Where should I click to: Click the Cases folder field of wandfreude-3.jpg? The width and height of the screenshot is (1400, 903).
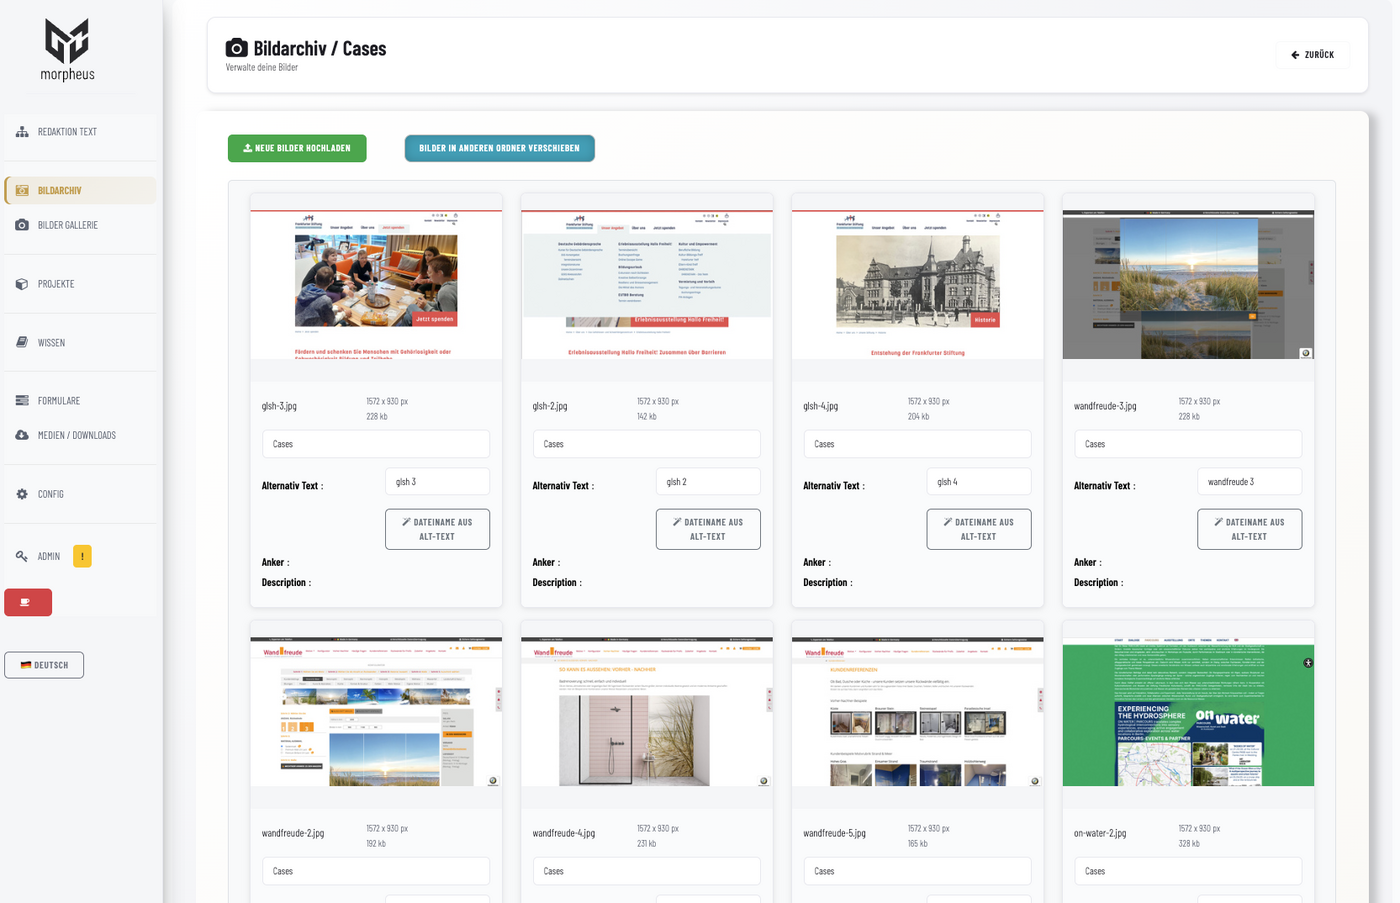coord(1188,444)
